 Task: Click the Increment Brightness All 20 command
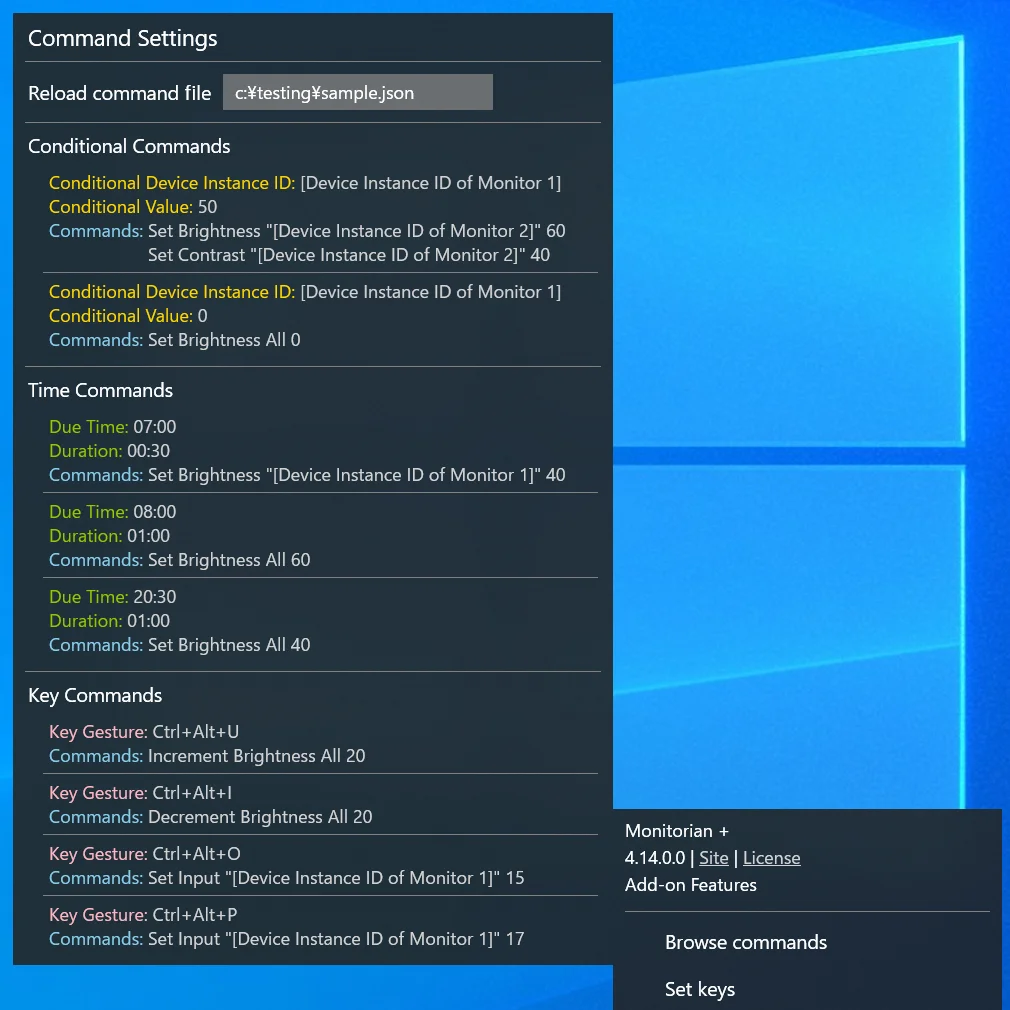tap(256, 756)
